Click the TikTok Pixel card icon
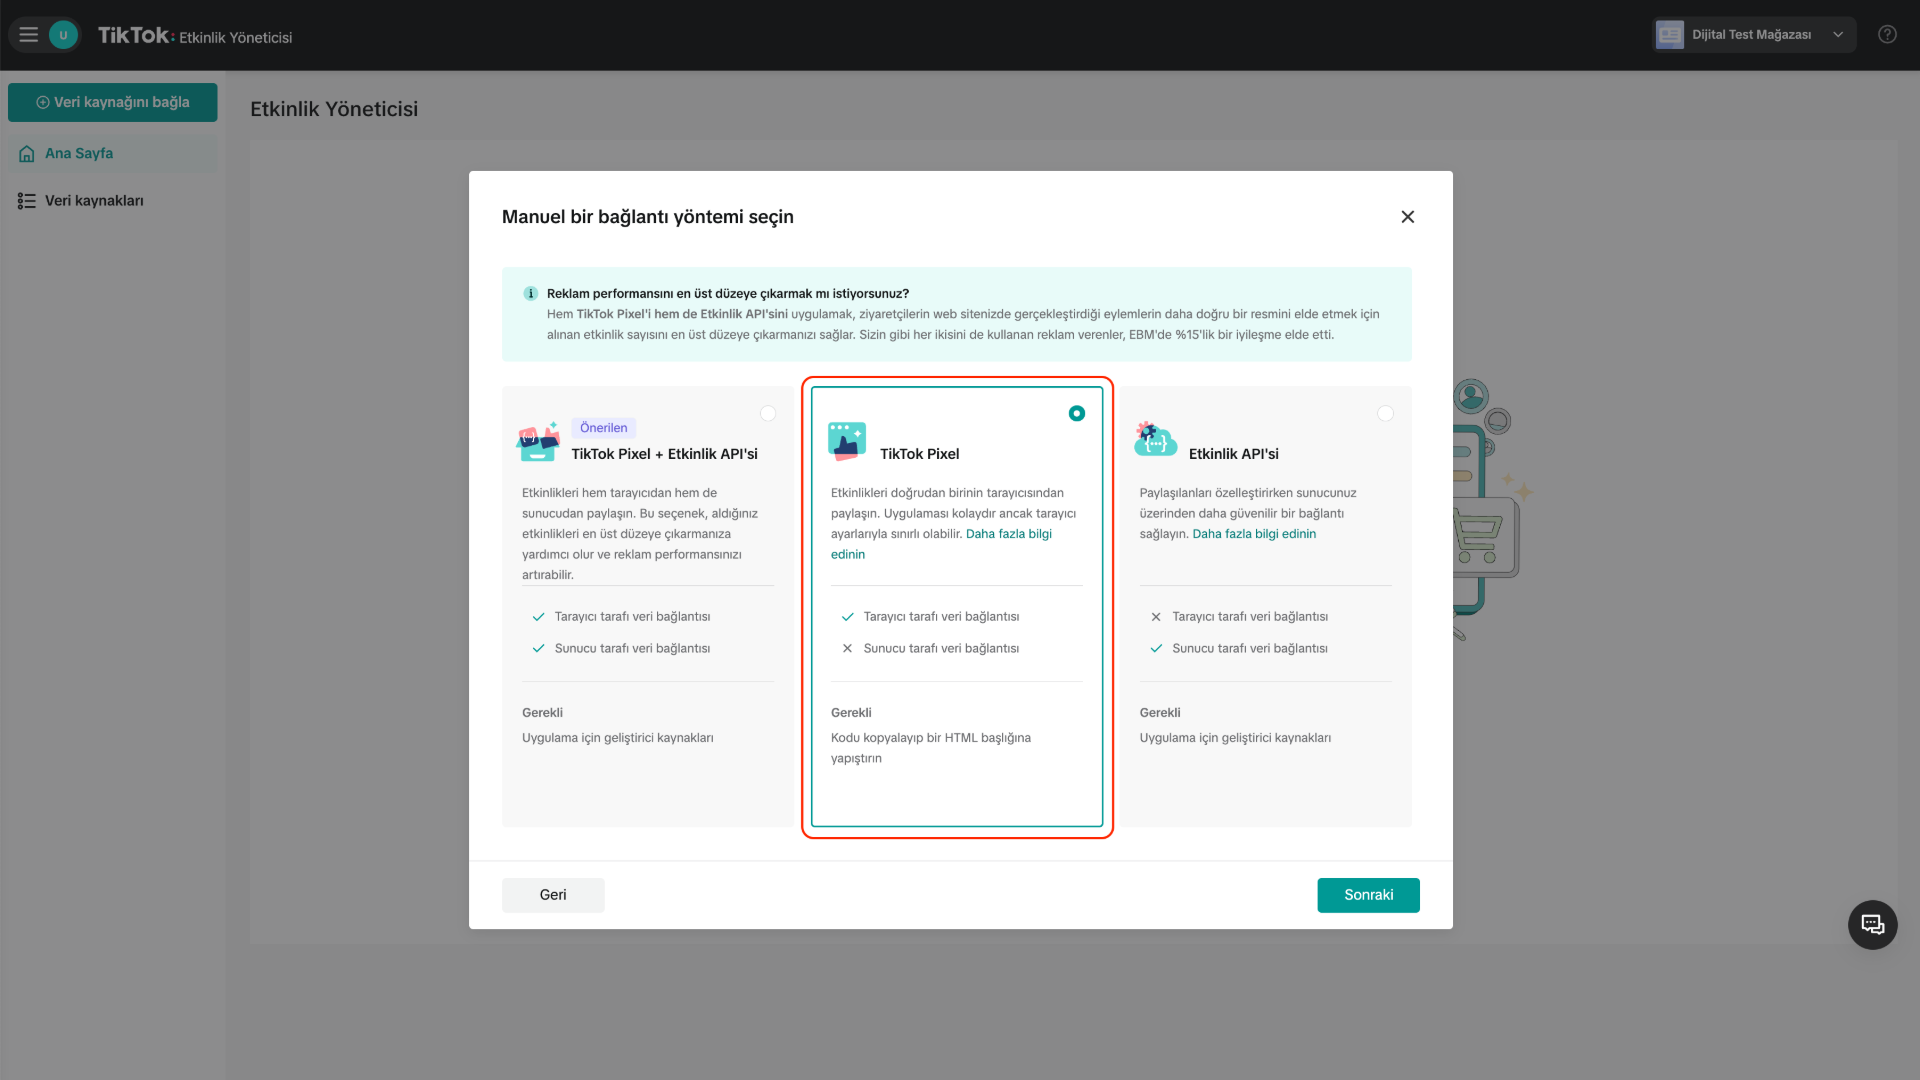 [847, 441]
